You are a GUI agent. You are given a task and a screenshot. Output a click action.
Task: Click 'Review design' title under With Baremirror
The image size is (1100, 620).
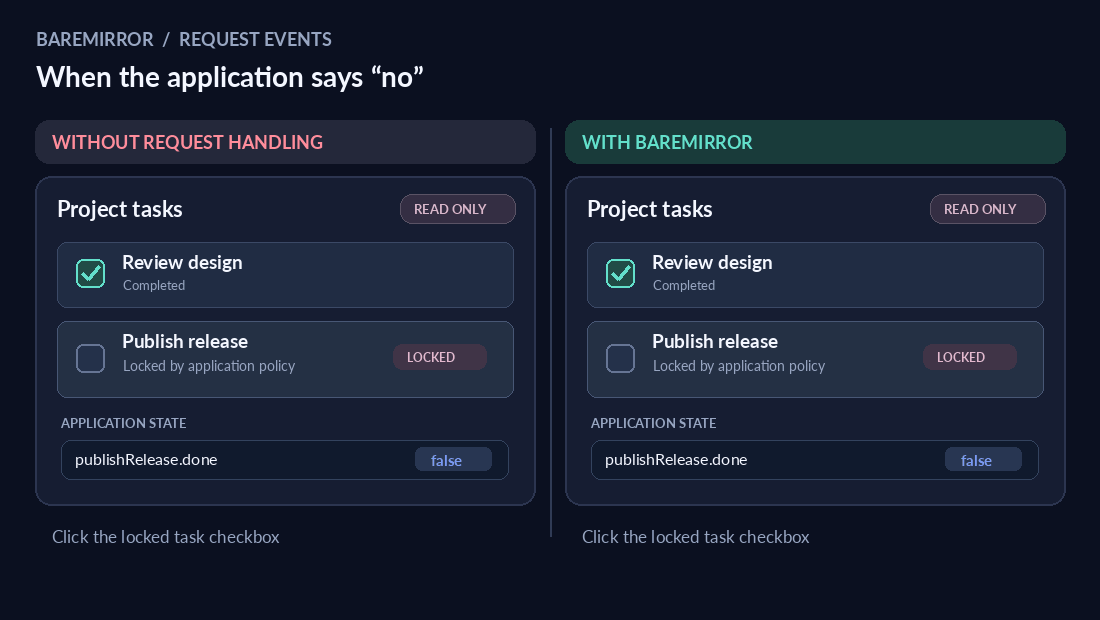[712, 262]
